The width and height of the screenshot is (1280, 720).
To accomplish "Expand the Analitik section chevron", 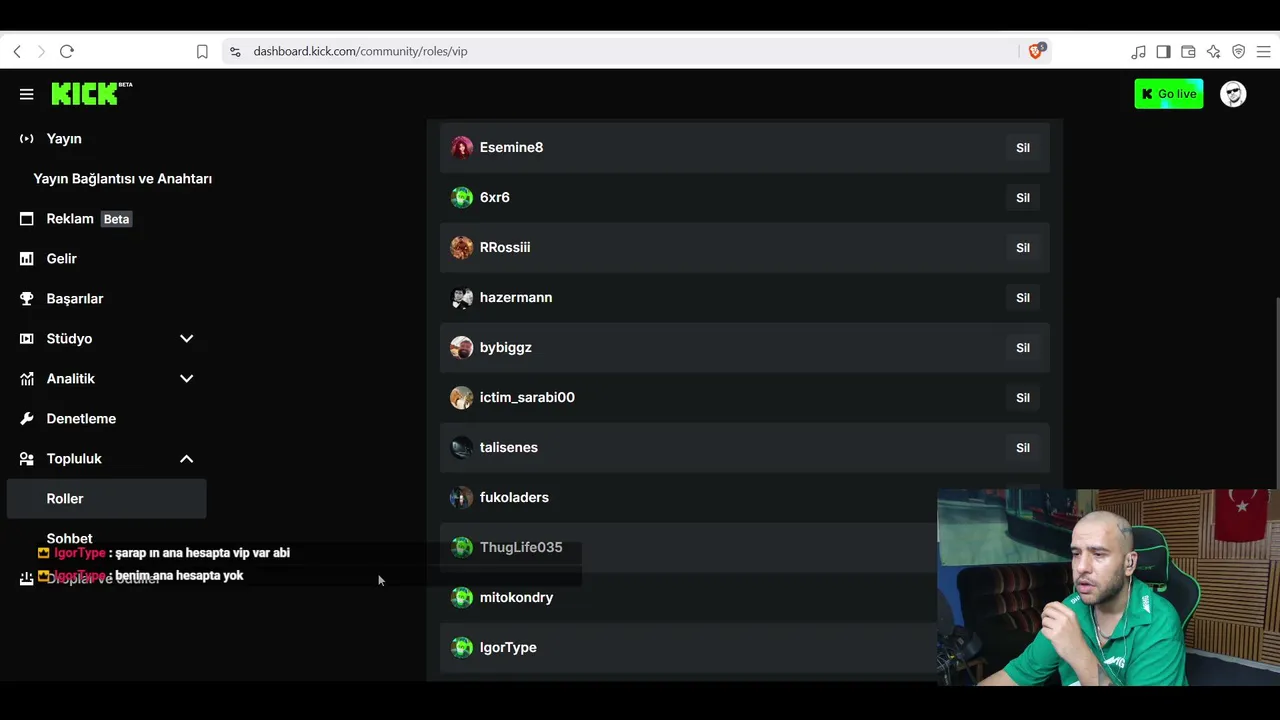I will coord(186,379).
